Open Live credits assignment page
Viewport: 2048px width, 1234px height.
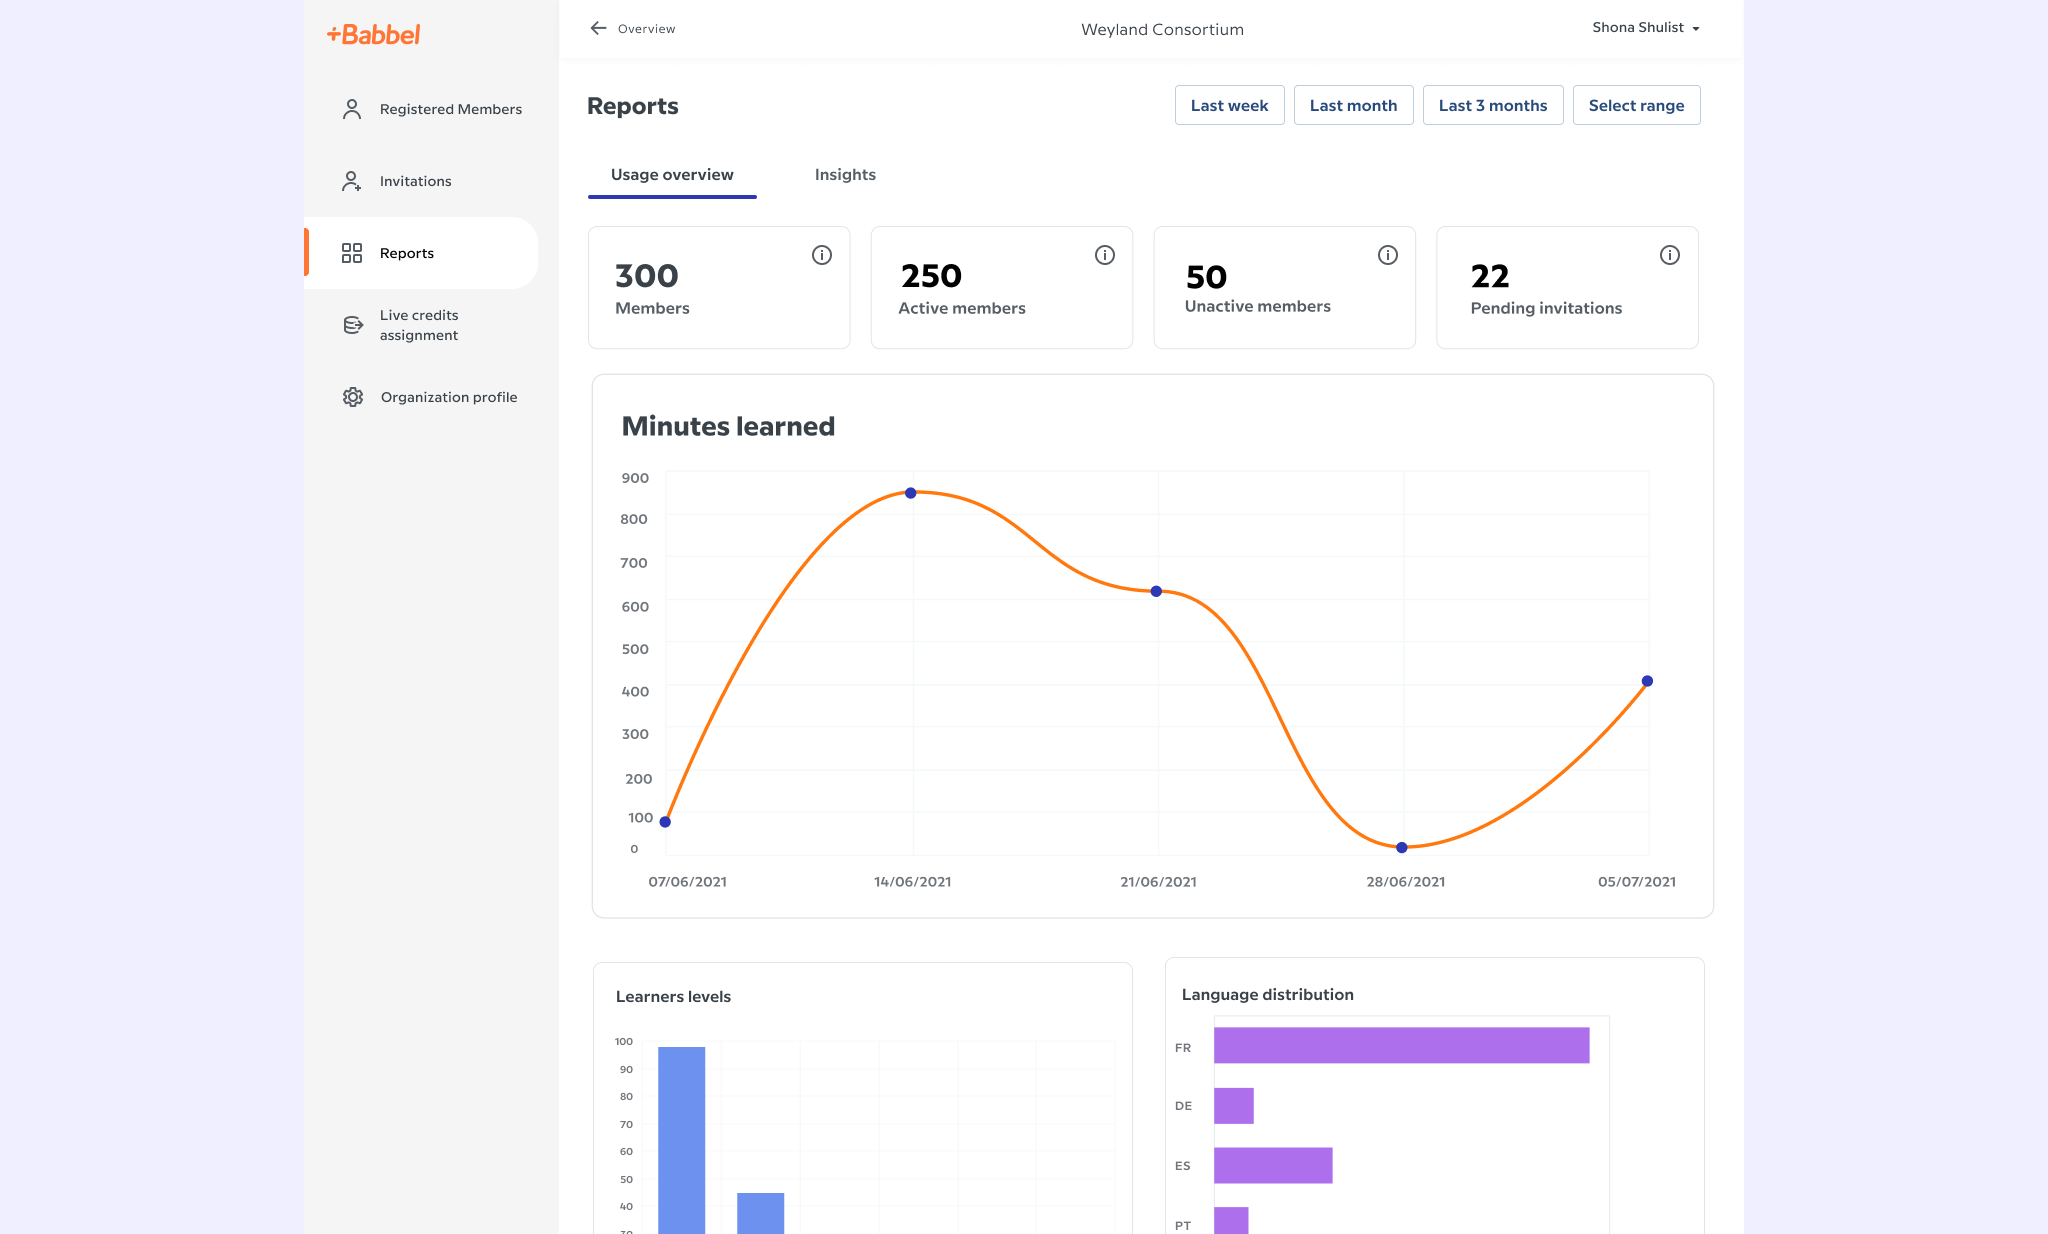(421, 325)
